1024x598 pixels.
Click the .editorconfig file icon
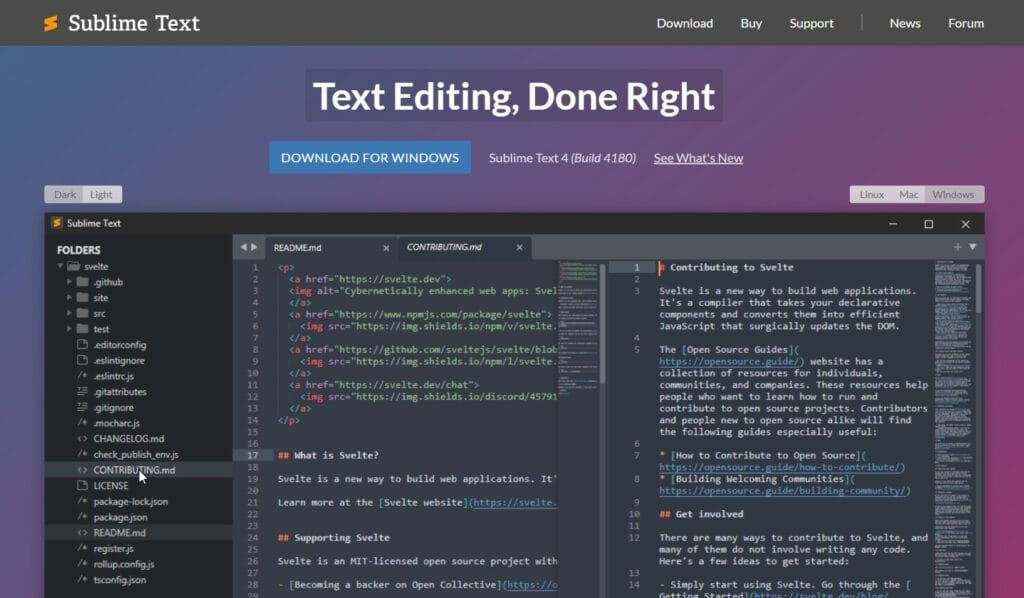click(x=82, y=344)
